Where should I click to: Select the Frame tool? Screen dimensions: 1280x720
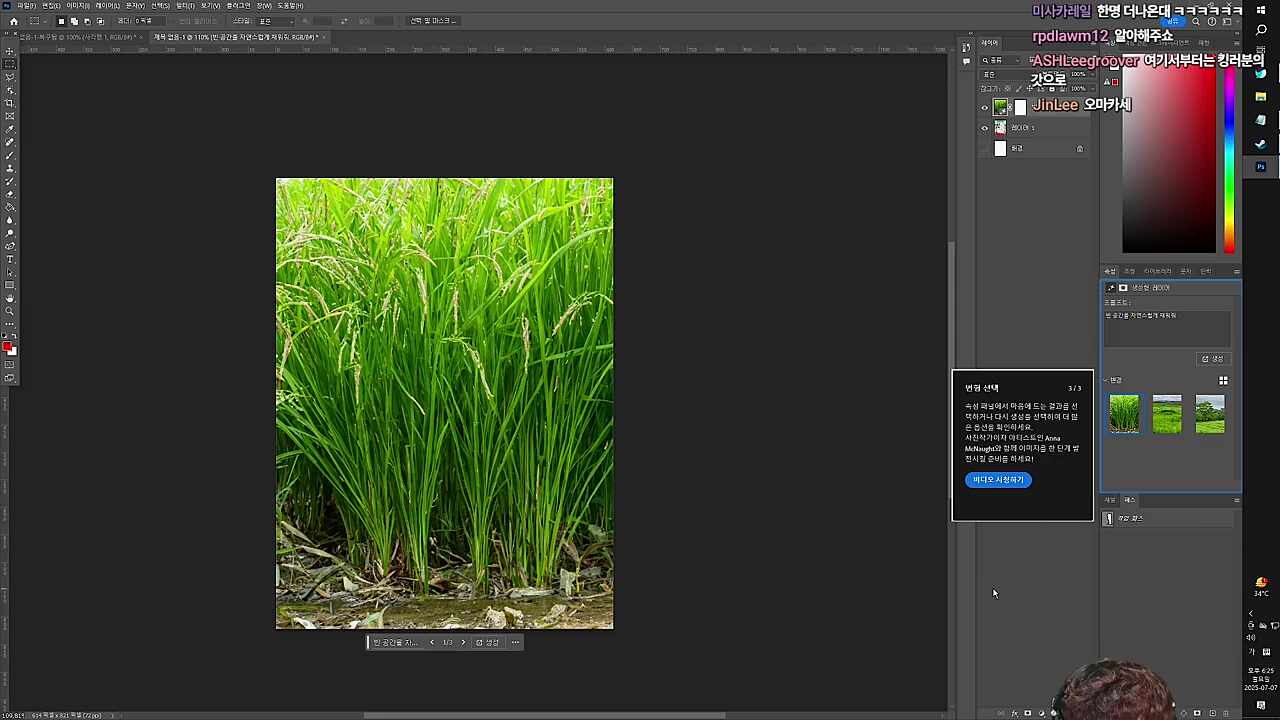click(x=10, y=116)
